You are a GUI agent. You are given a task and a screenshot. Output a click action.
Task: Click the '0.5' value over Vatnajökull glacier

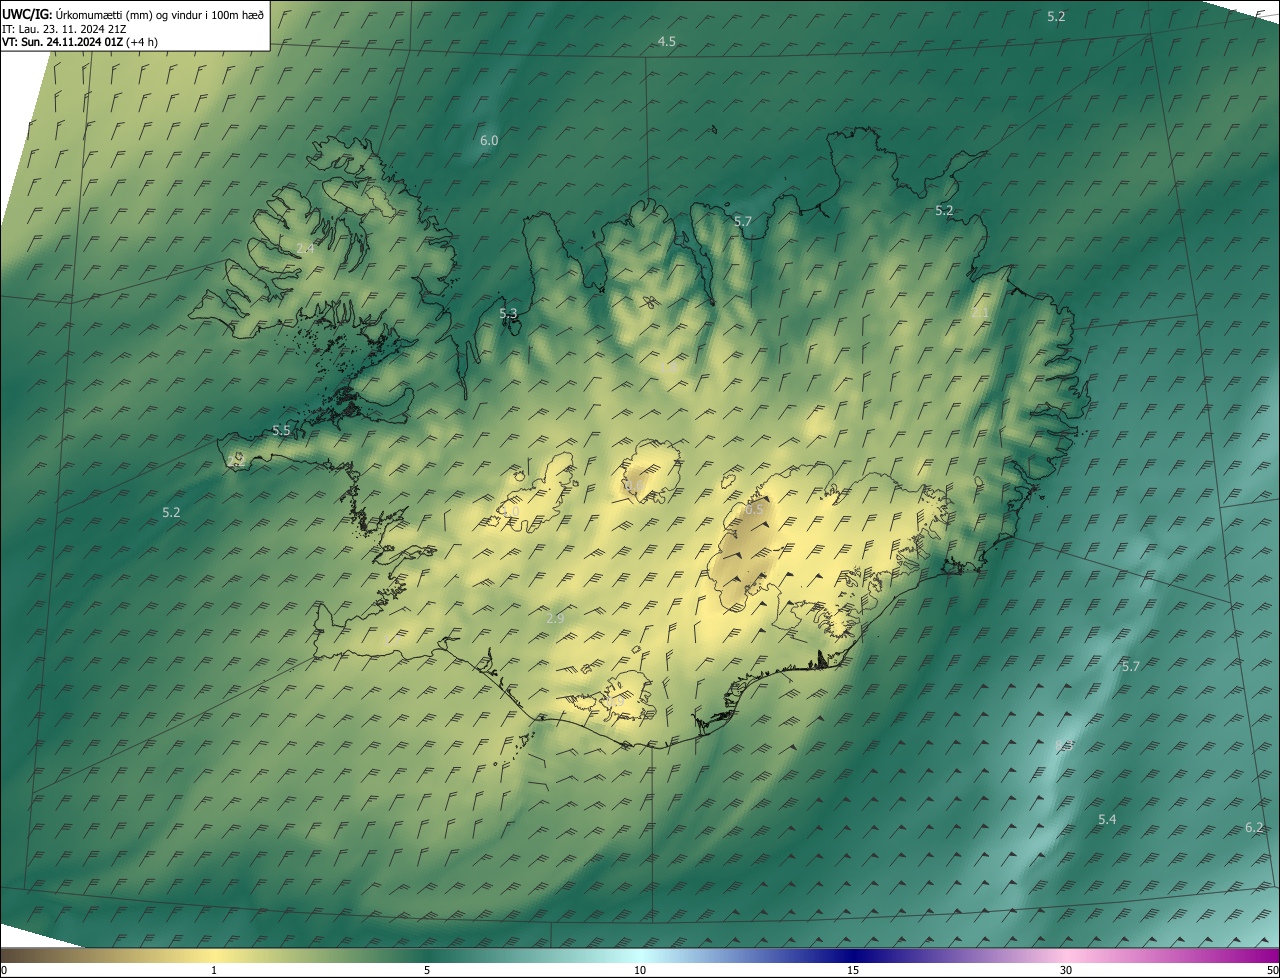click(754, 509)
